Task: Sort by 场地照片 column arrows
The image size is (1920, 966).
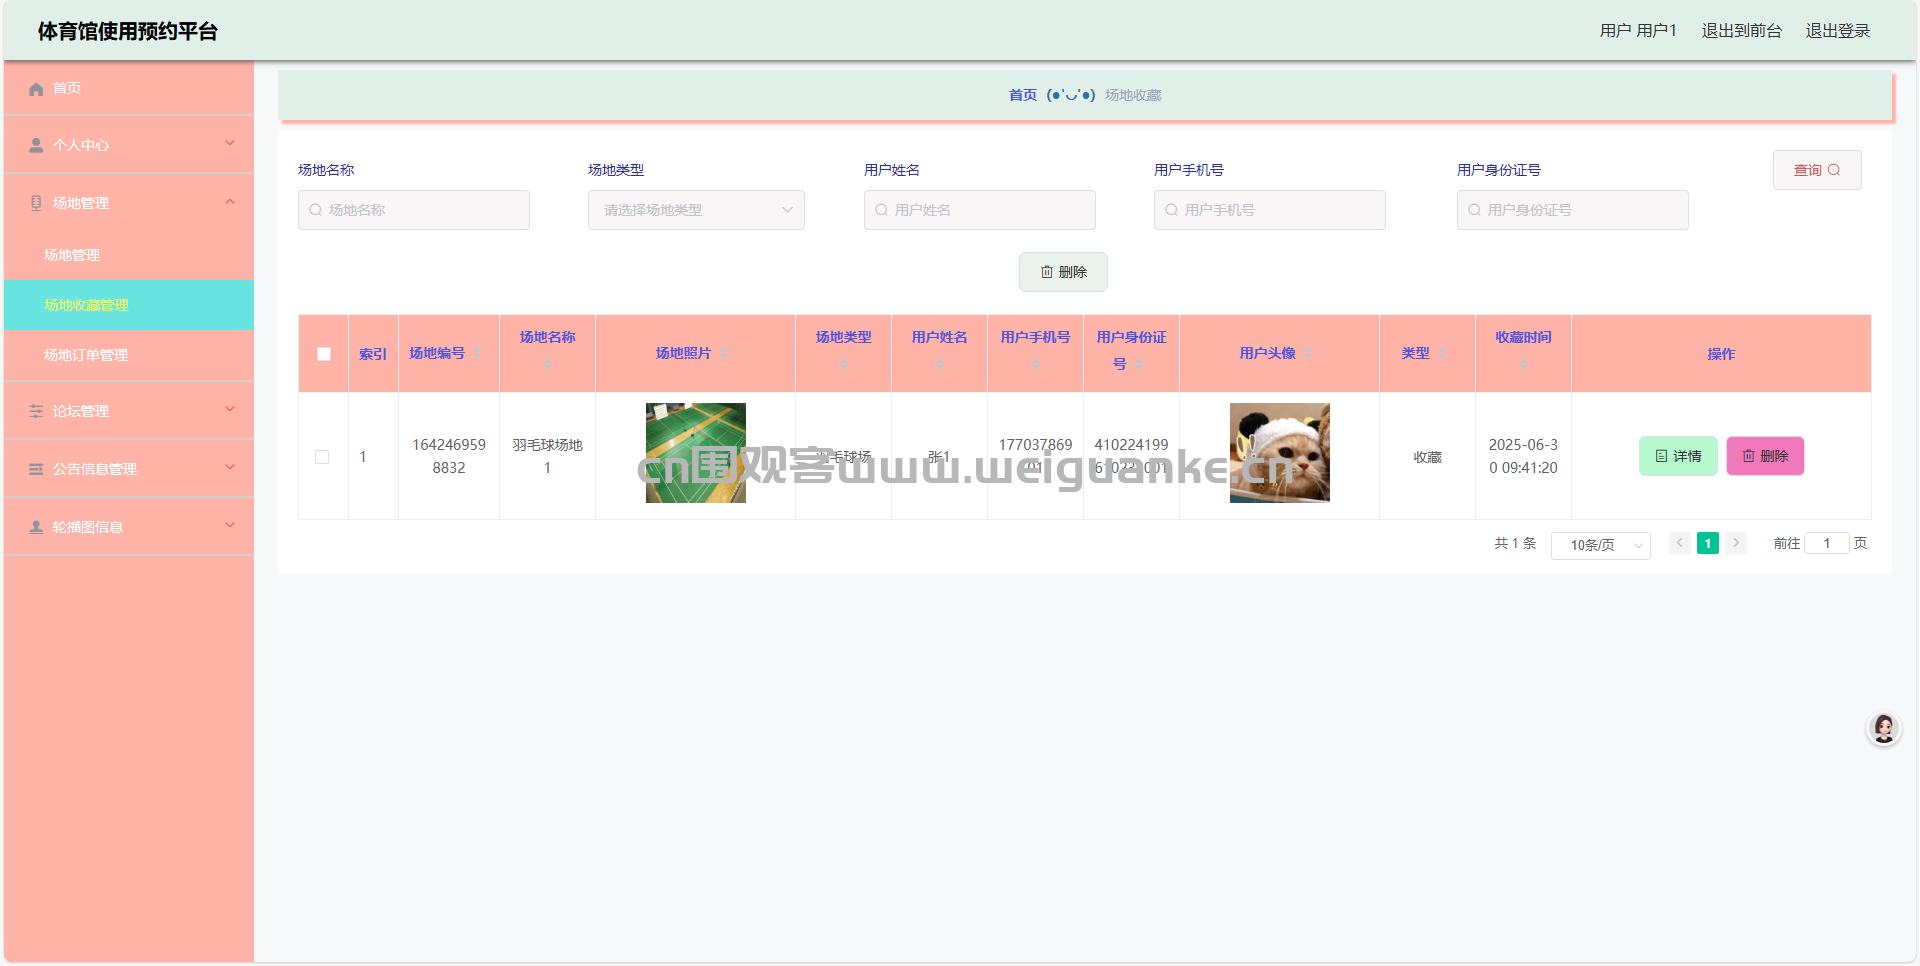Action: click(x=724, y=353)
